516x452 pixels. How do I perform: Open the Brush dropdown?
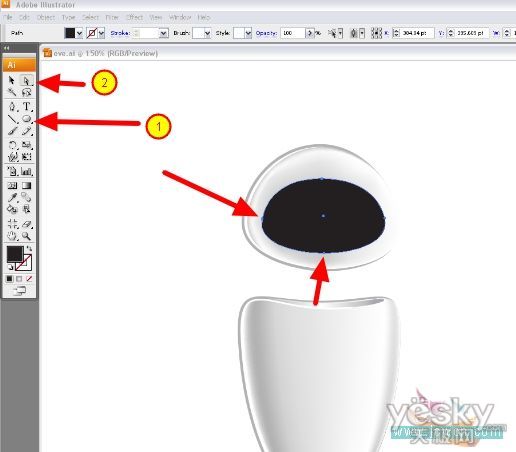[x=207, y=33]
